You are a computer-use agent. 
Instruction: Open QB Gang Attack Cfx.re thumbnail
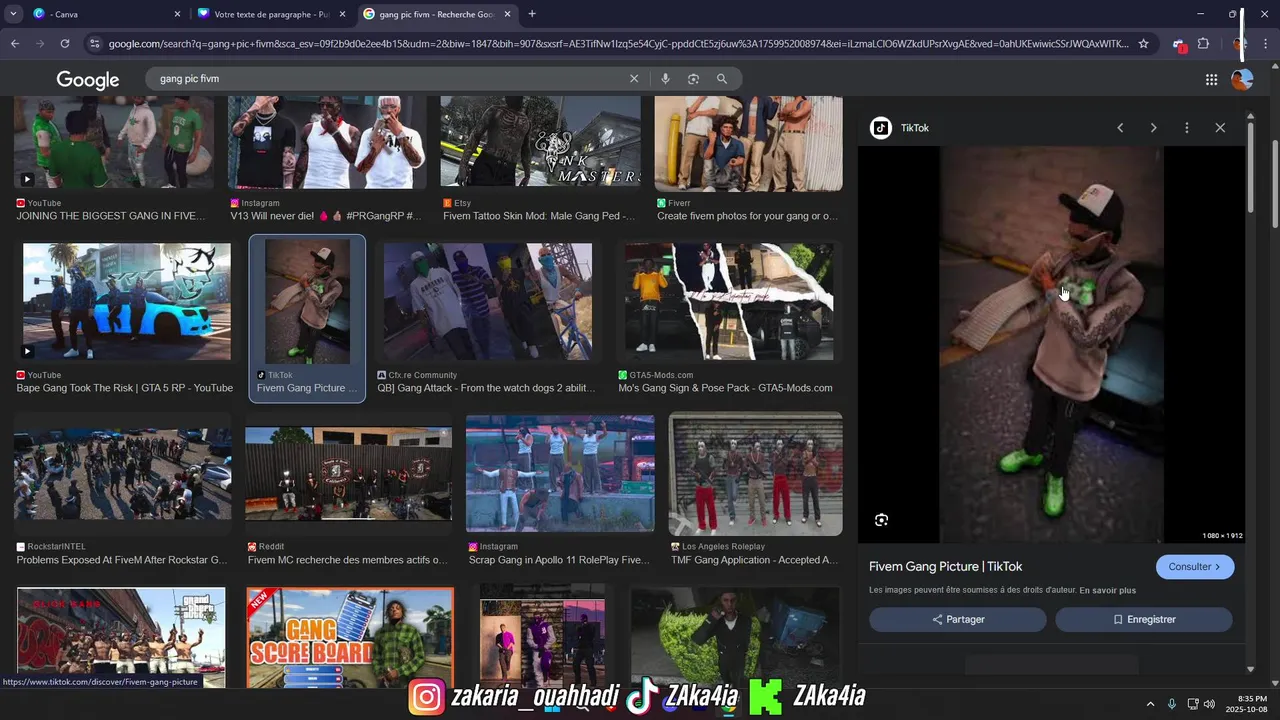[488, 301]
